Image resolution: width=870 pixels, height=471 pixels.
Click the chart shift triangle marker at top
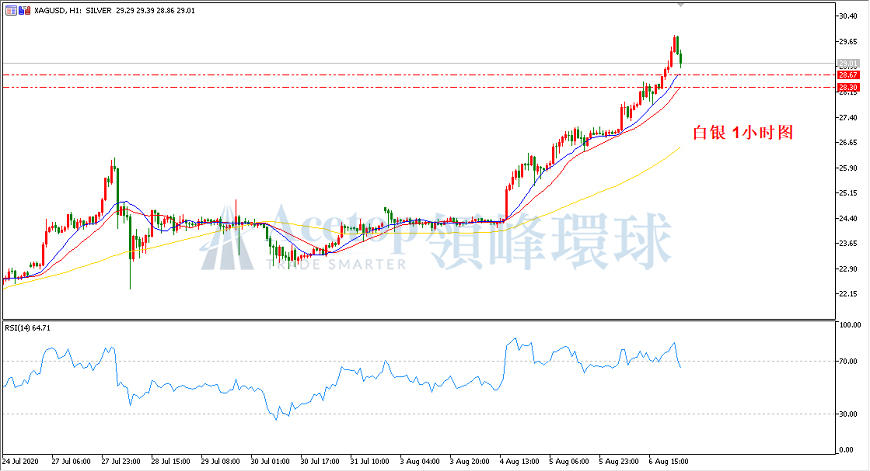coord(681,4)
